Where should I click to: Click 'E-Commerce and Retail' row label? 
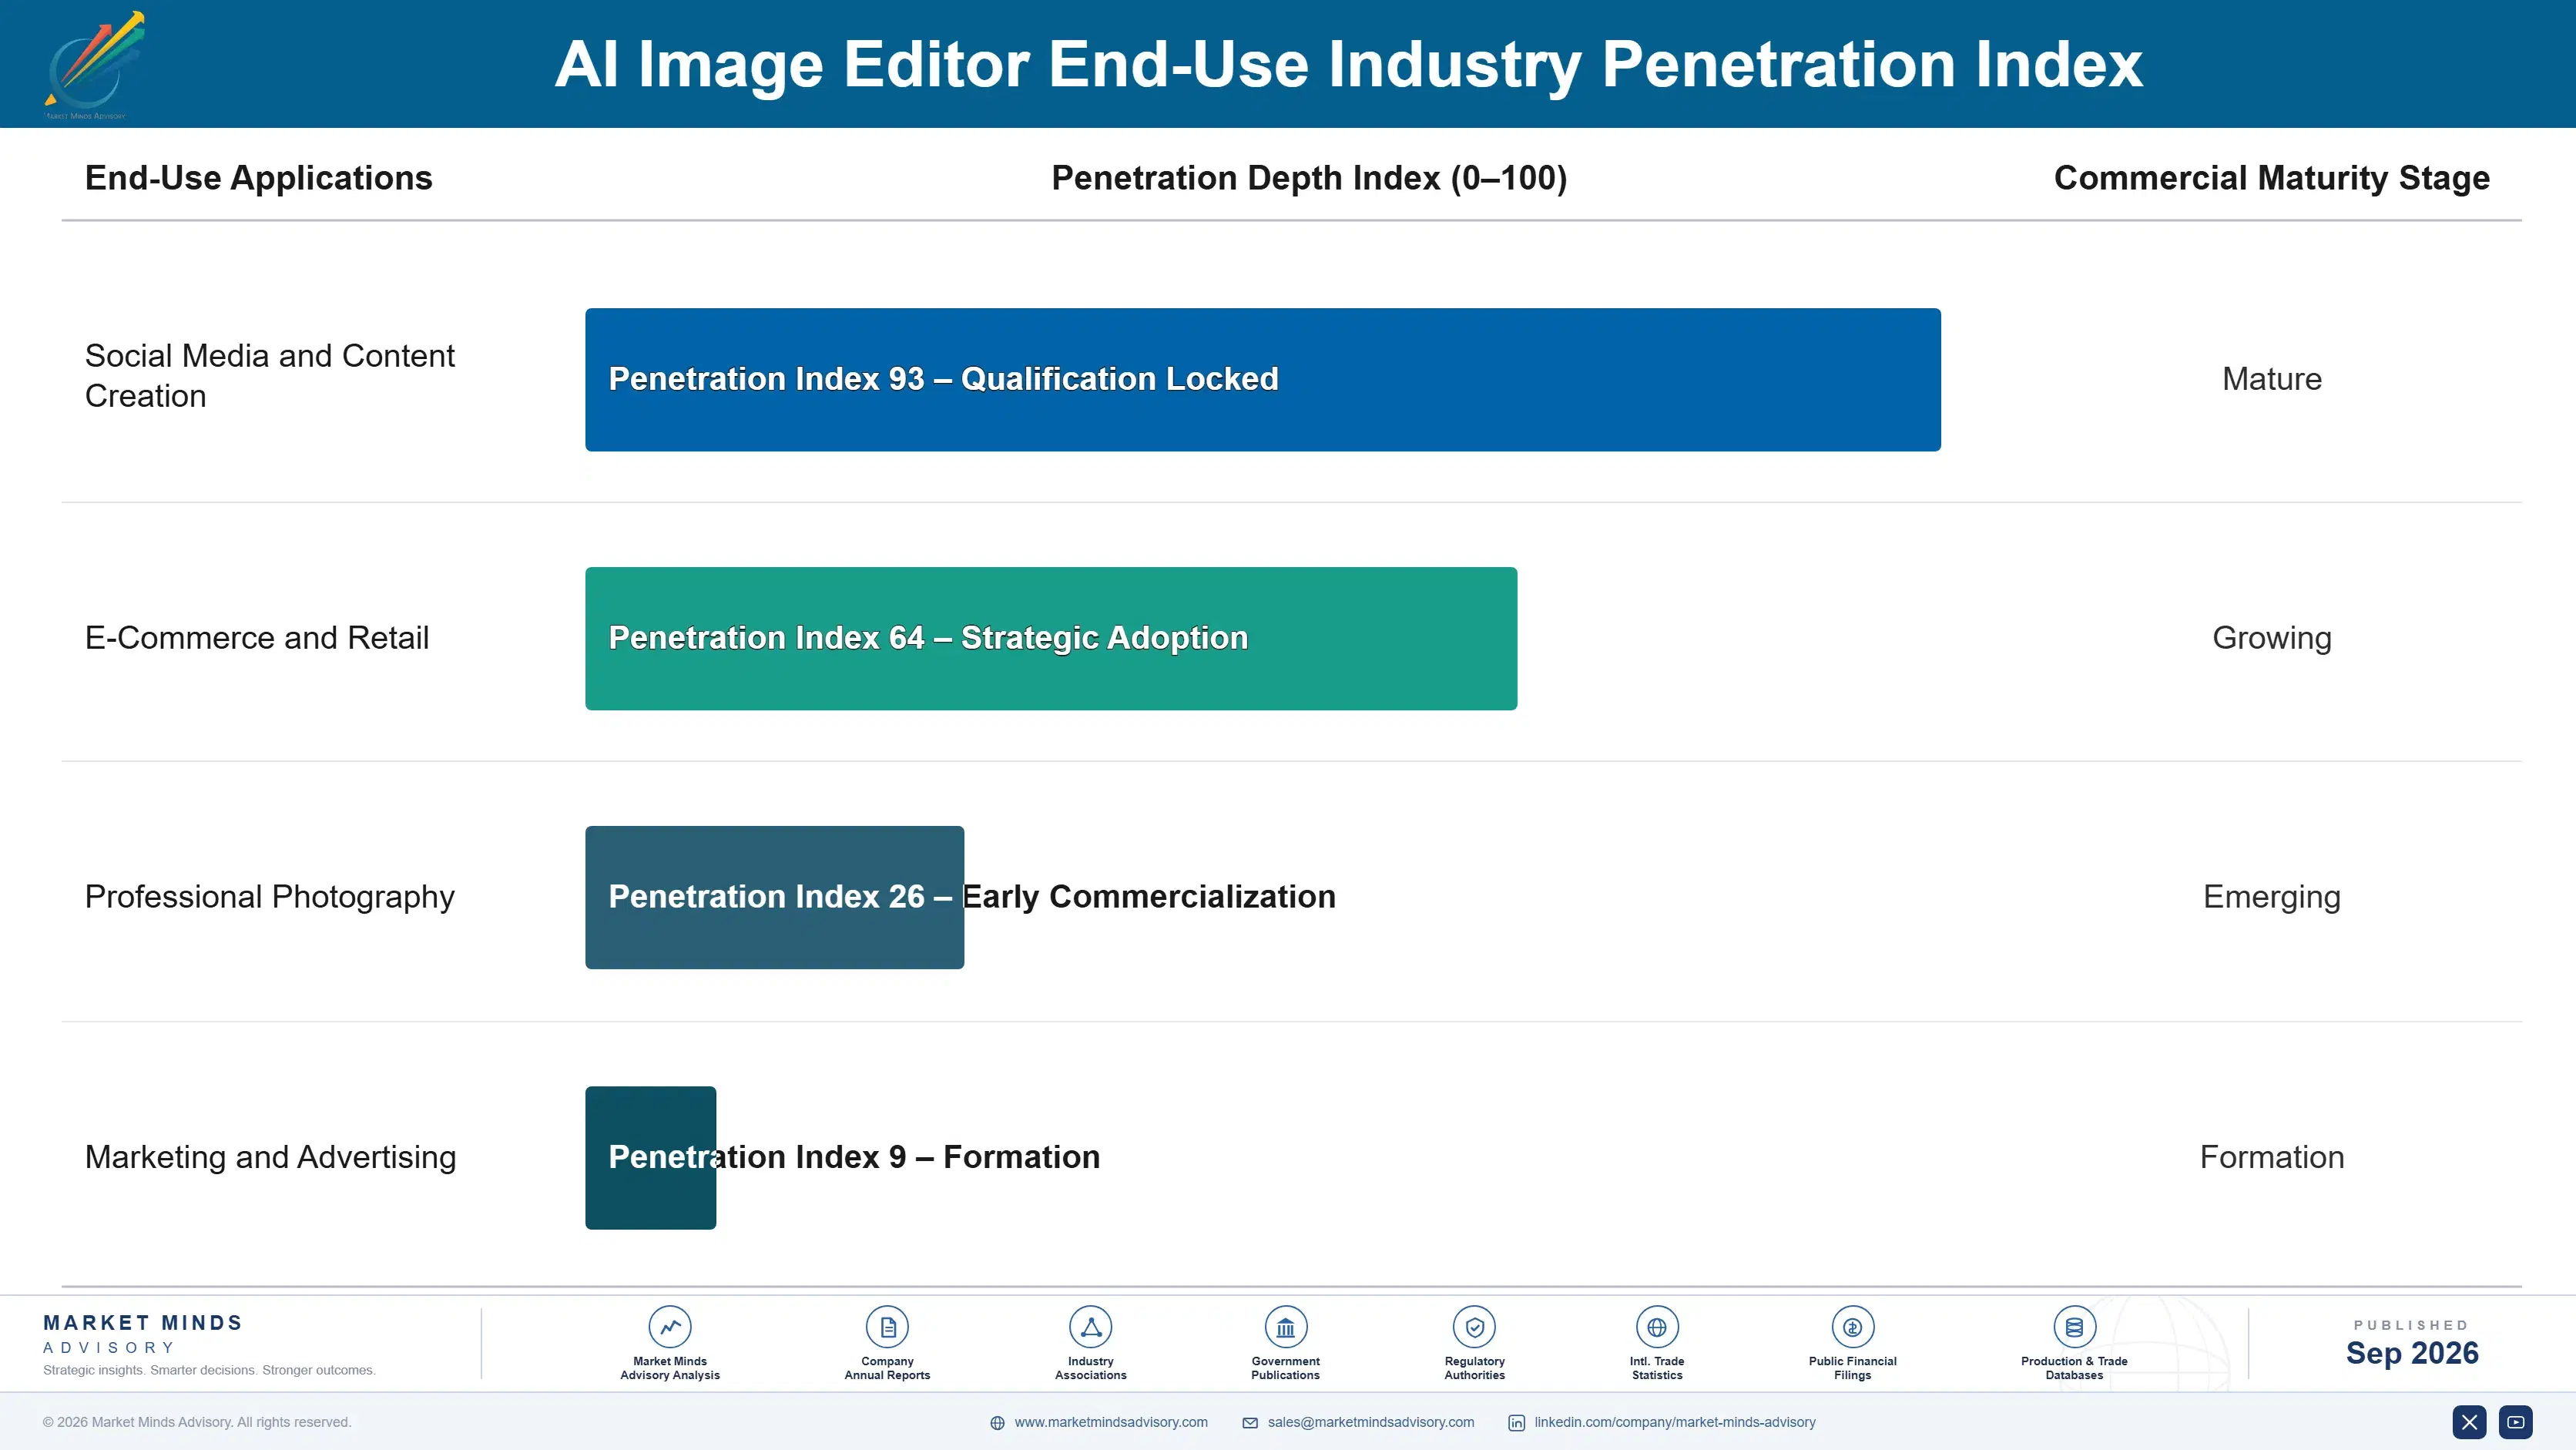[x=257, y=638]
